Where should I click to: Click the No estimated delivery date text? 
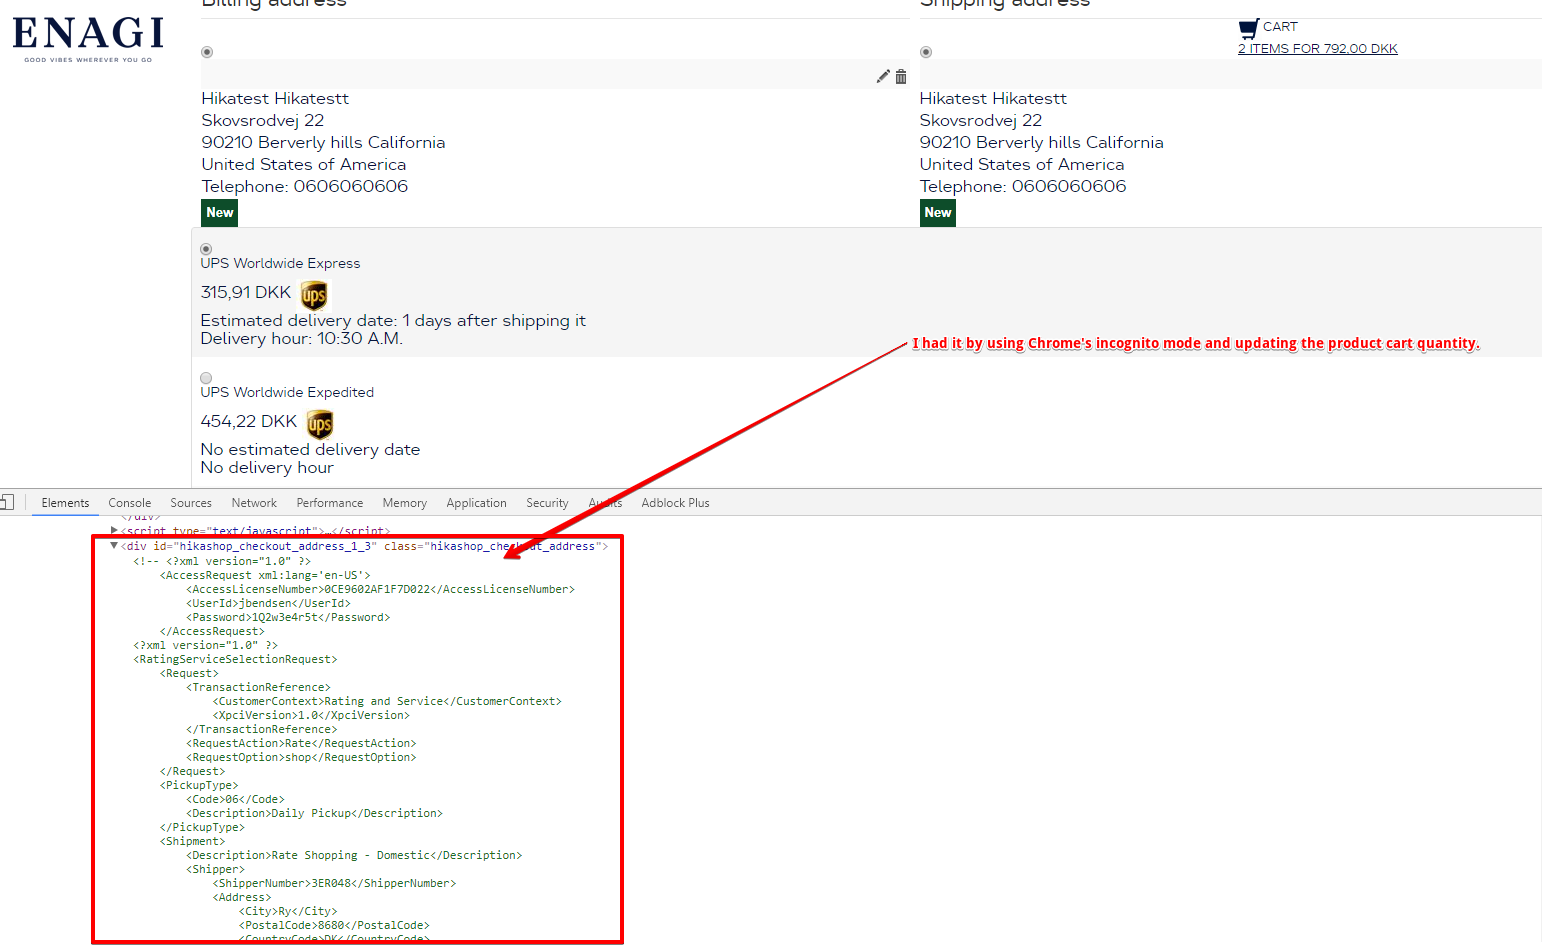click(x=310, y=449)
